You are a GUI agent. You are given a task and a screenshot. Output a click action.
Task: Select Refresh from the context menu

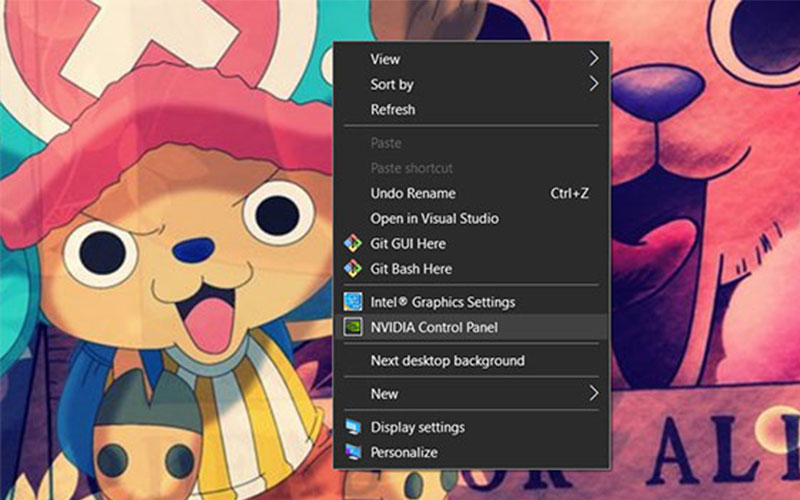(392, 109)
